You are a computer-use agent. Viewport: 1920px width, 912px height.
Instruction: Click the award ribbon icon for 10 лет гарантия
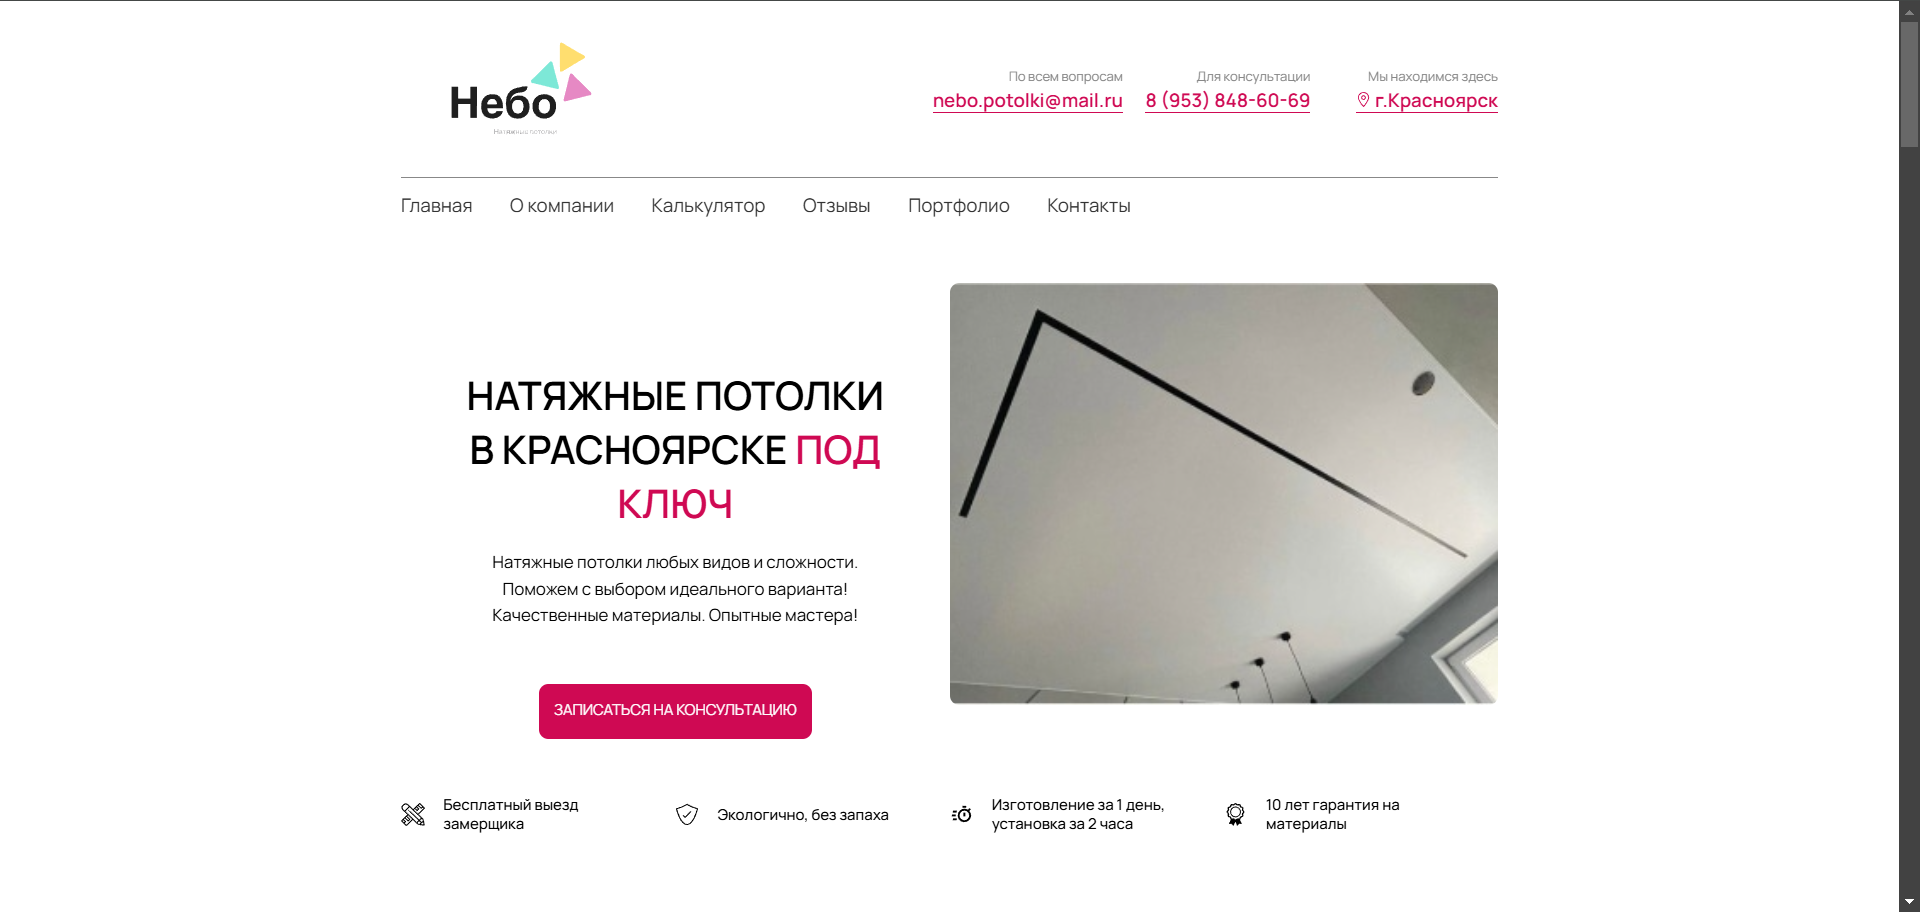pyautogui.click(x=1236, y=815)
